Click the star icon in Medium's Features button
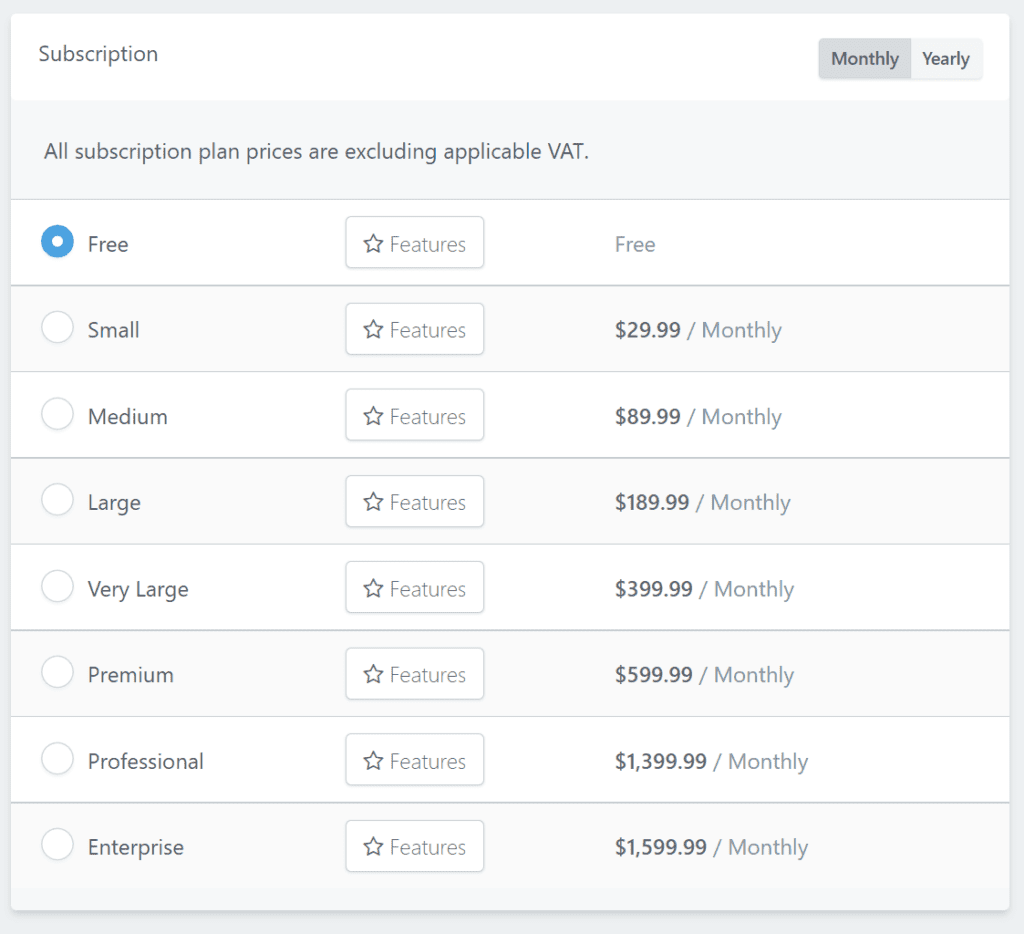Viewport: 1024px width, 934px height. tap(374, 415)
